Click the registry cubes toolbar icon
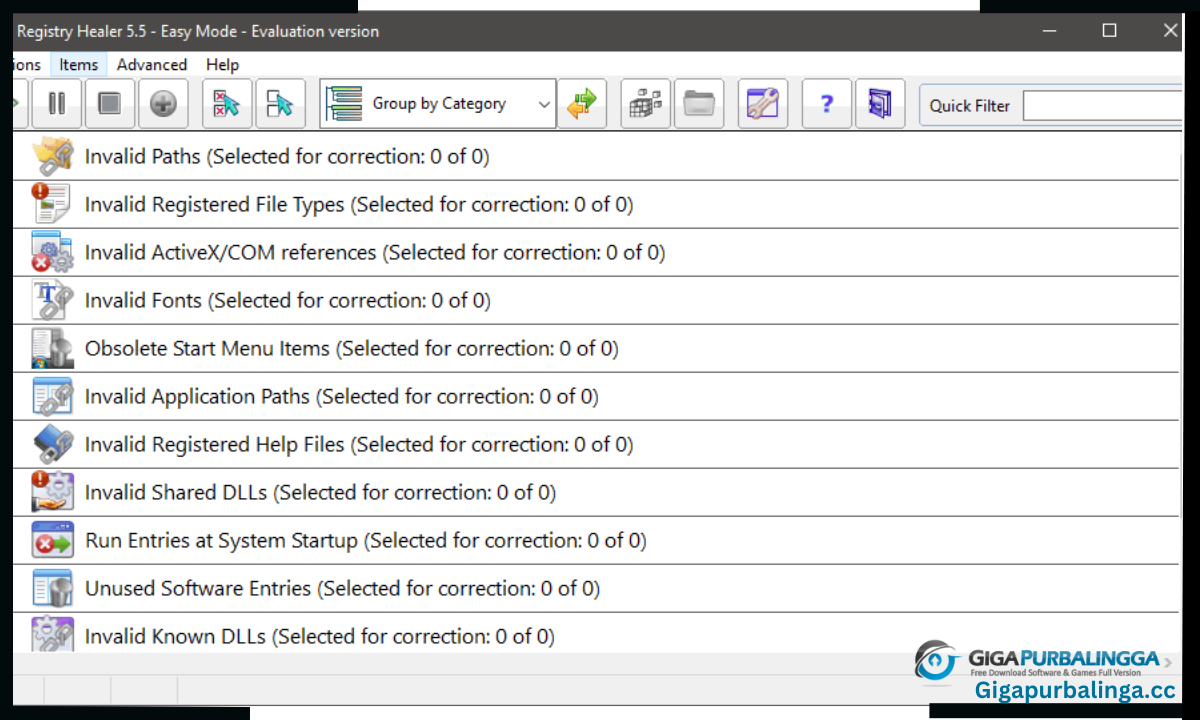 click(x=646, y=104)
